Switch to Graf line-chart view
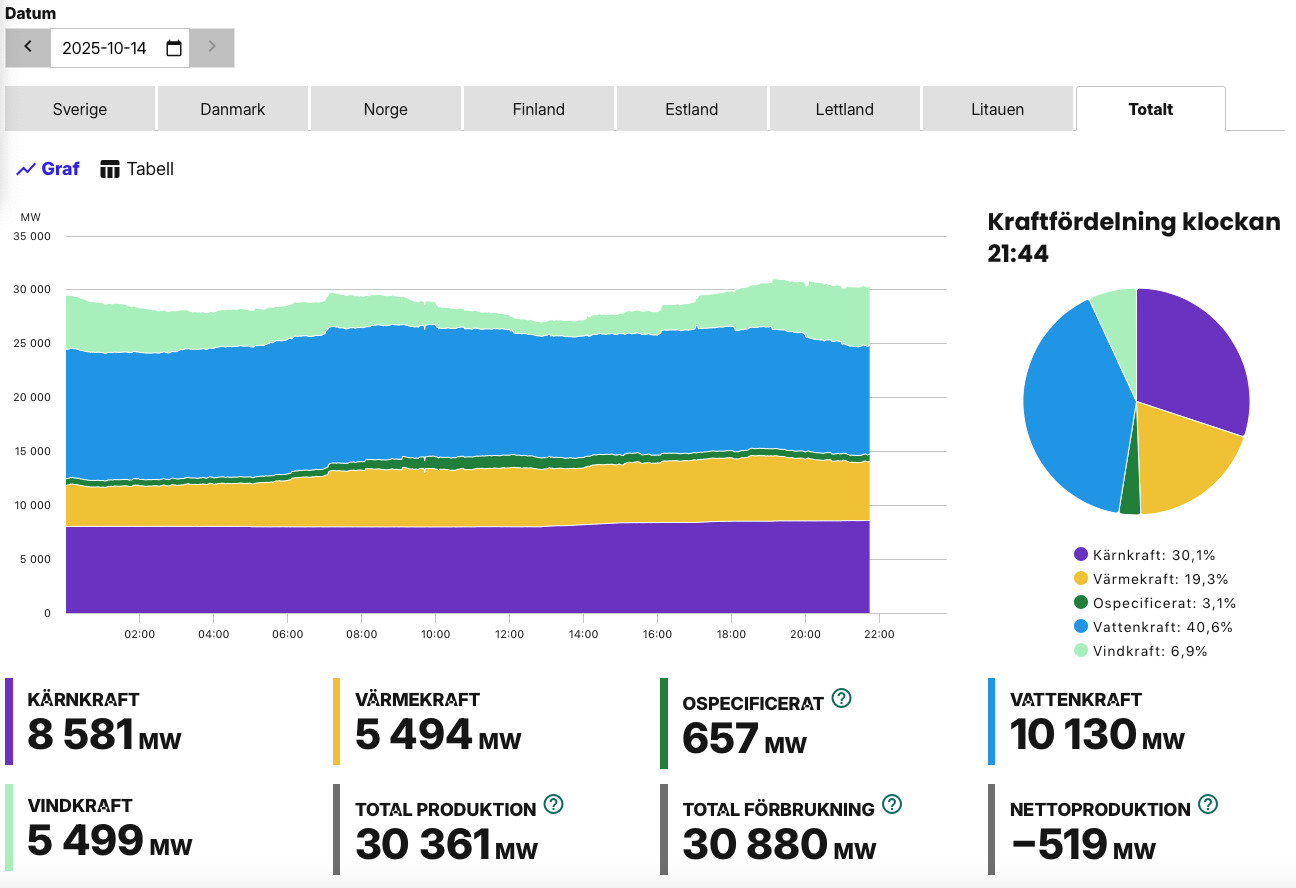The image size is (1296, 888). [x=48, y=169]
